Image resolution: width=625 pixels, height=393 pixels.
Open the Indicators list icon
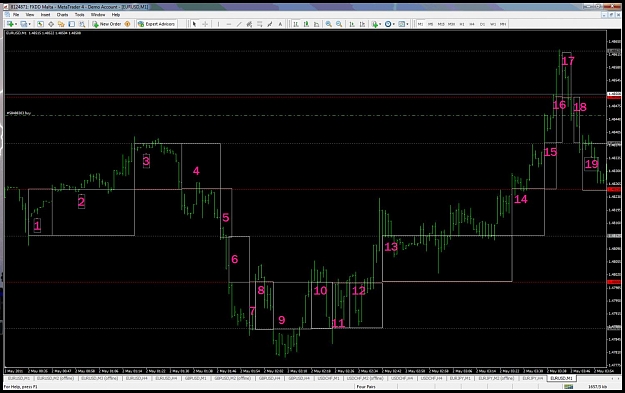375,24
